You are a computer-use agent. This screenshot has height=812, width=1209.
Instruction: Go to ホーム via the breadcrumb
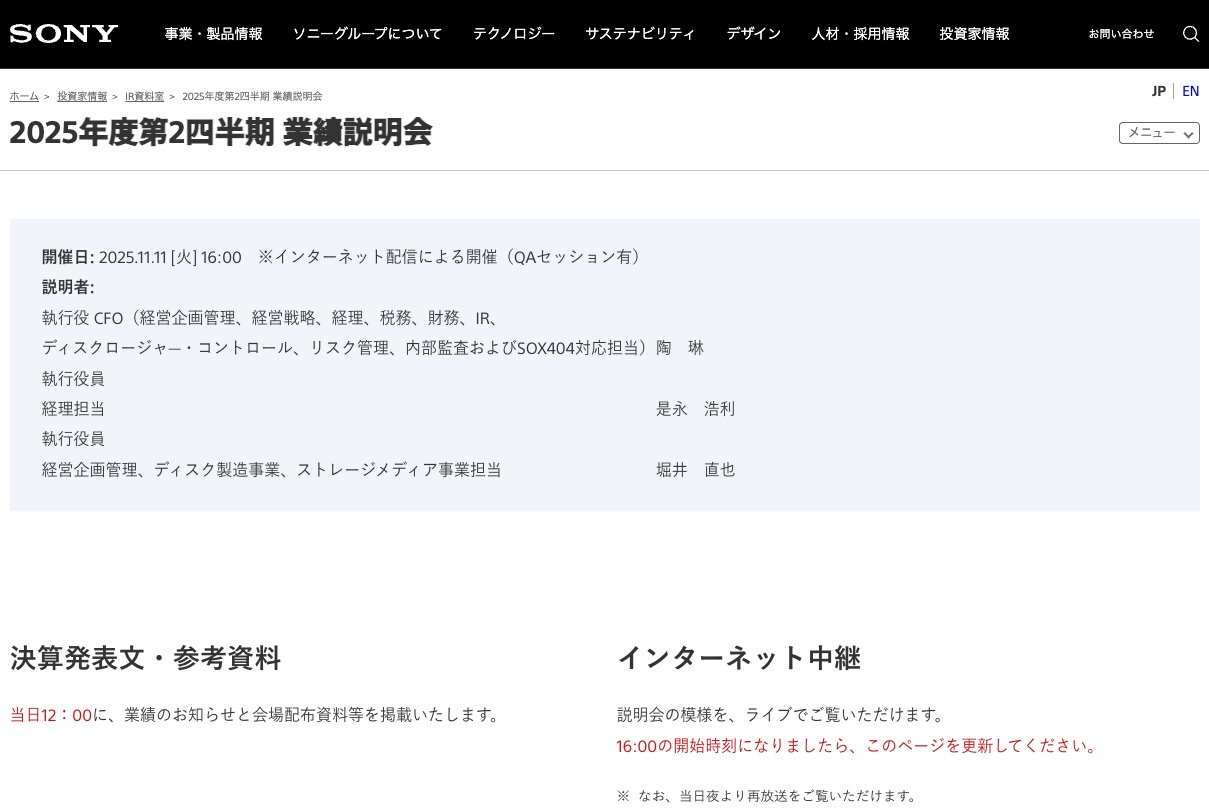[24, 97]
